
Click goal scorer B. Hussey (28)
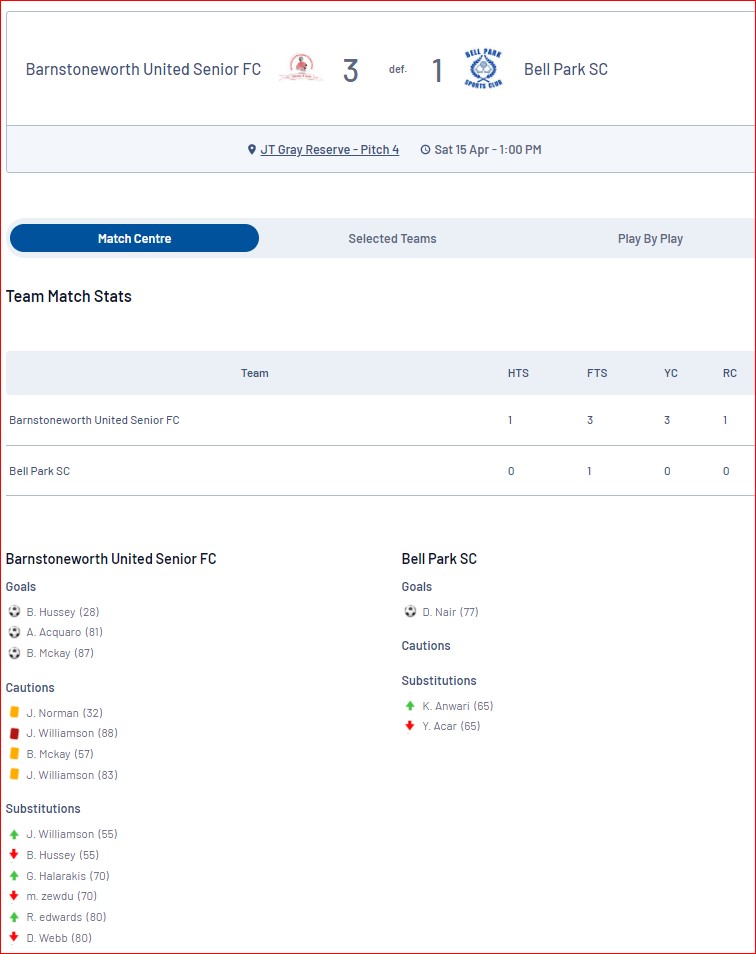(x=63, y=611)
